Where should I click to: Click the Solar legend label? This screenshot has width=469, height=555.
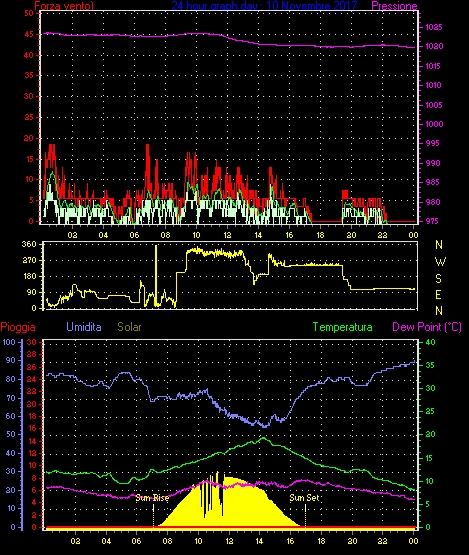pyautogui.click(x=129, y=327)
